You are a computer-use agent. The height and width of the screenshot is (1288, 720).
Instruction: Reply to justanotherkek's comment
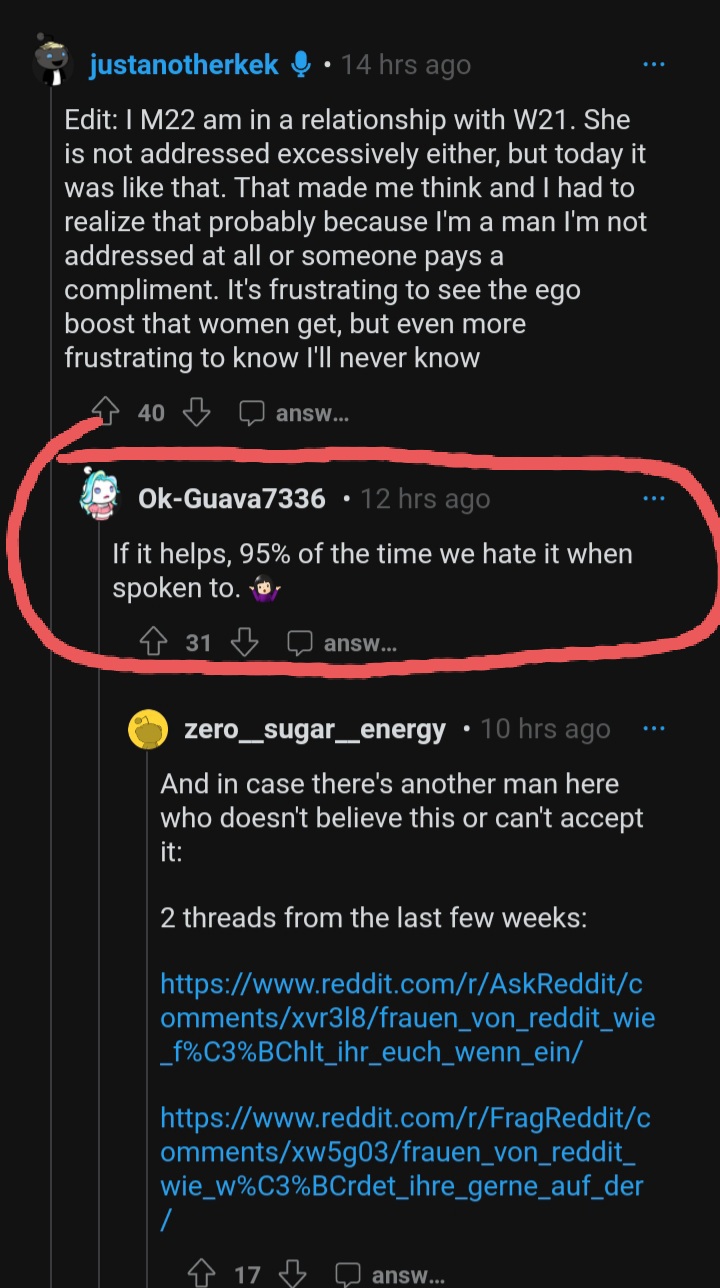(294, 412)
